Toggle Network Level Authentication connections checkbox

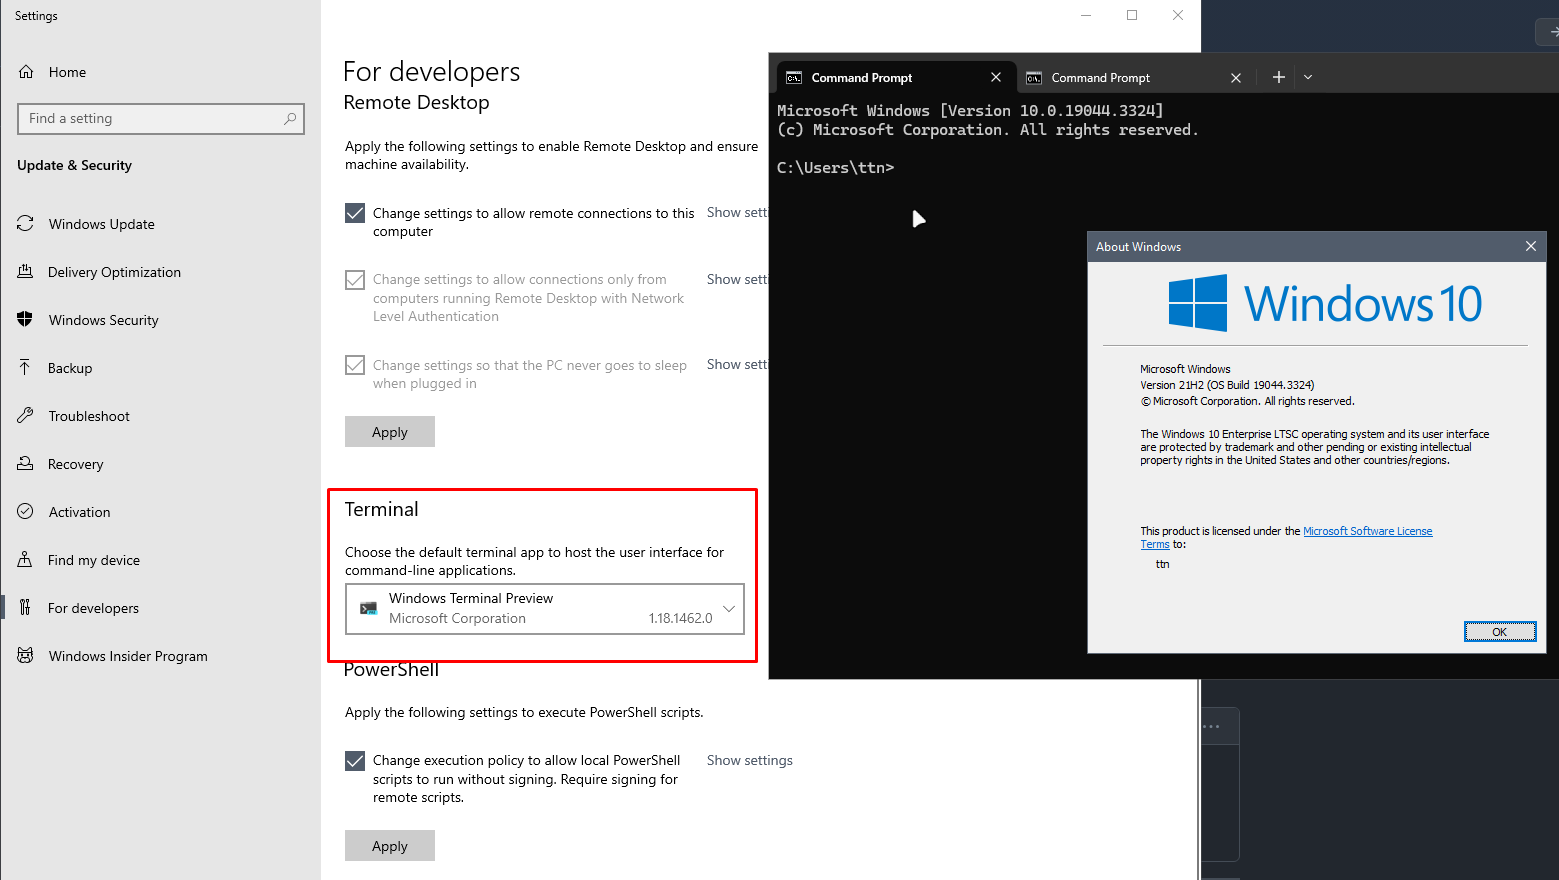(355, 280)
